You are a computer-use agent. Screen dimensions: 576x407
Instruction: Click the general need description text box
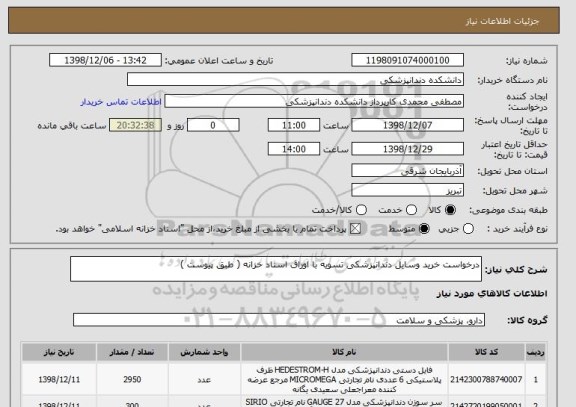tap(276, 269)
